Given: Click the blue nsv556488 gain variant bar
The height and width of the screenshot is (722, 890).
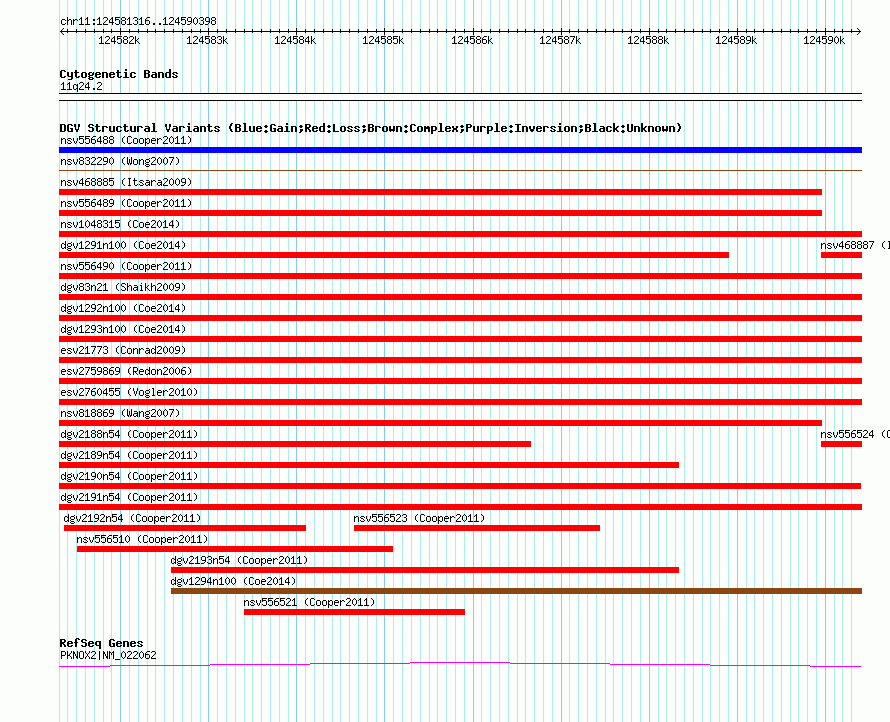Looking at the screenshot, I should [460, 150].
